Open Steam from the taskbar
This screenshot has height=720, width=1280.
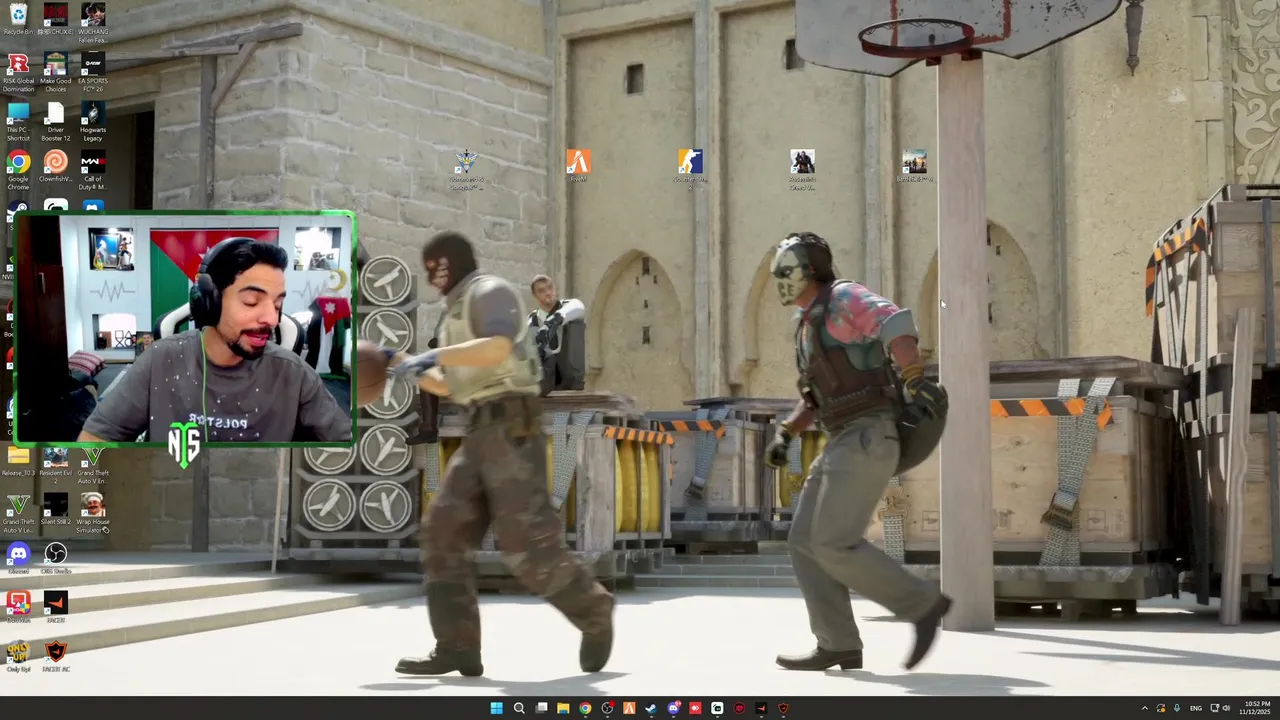pyautogui.click(x=651, y=708)
